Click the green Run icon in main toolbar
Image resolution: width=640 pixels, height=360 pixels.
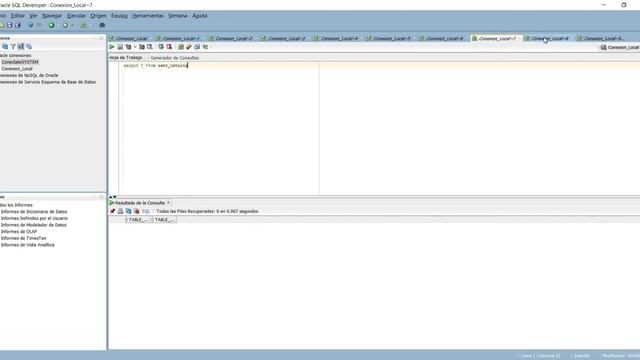(51, 25)
